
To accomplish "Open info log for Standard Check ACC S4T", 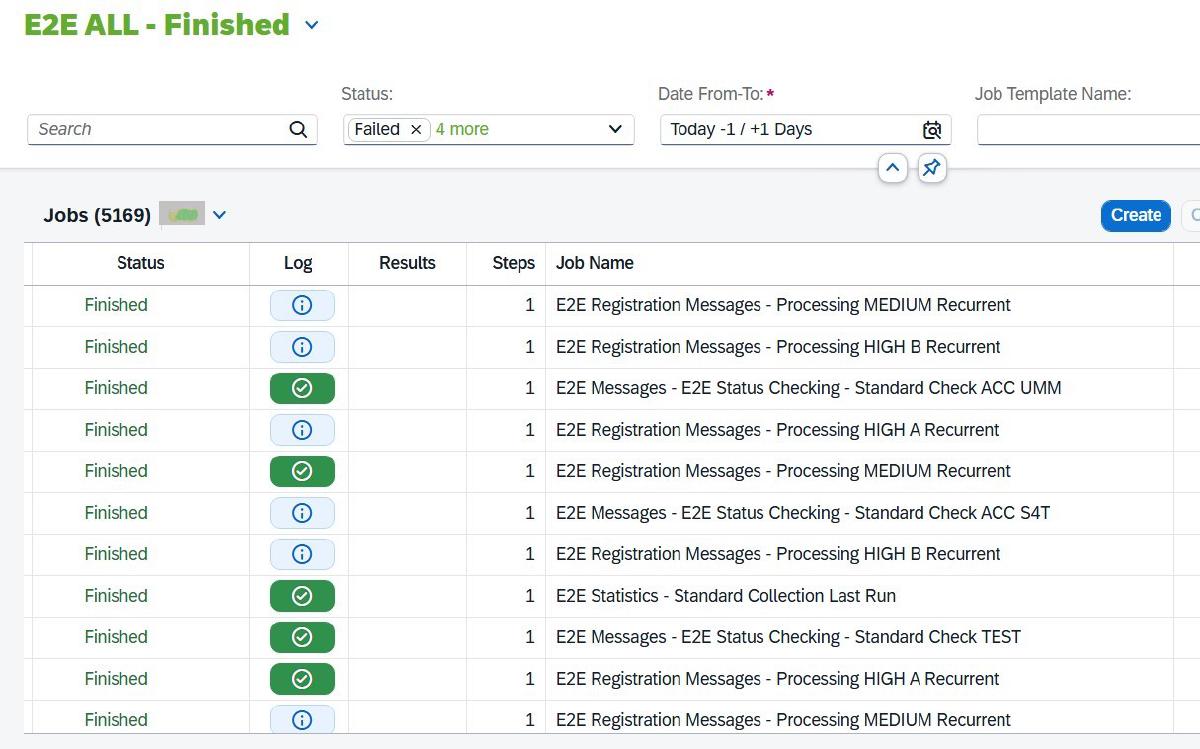I will point(302,513).
